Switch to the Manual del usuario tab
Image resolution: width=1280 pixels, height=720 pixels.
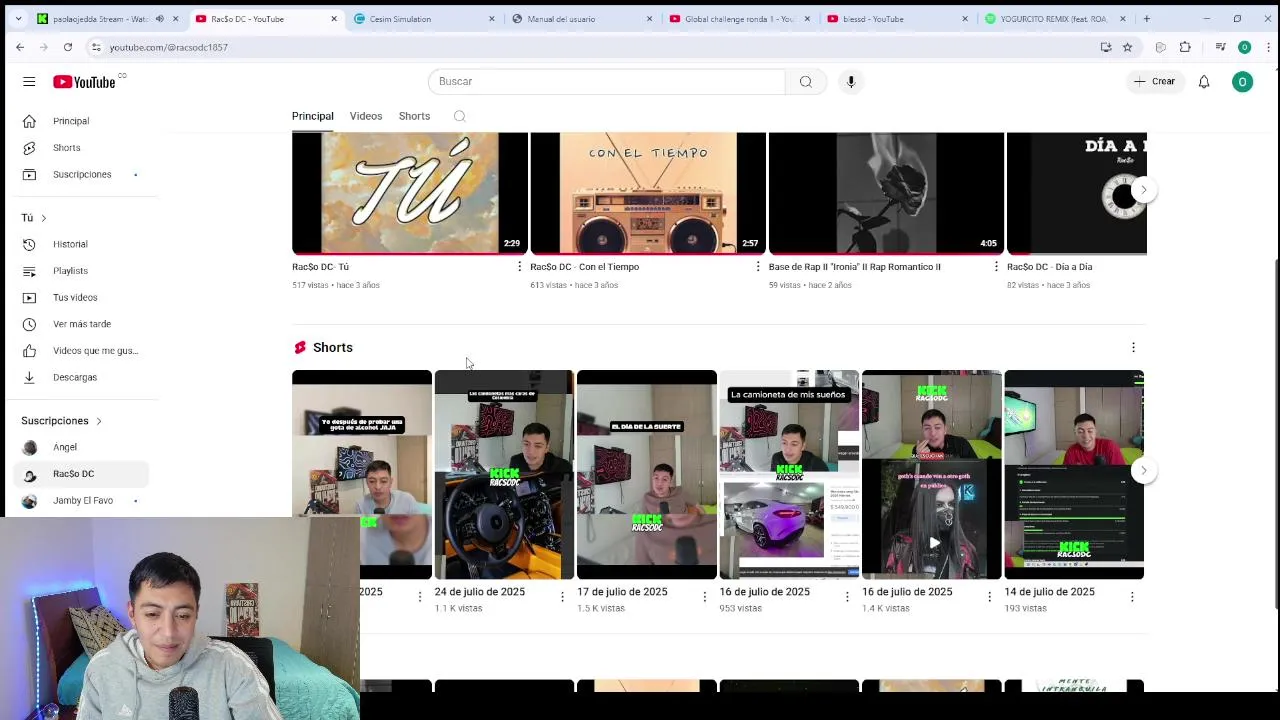(x=581, y=19)
